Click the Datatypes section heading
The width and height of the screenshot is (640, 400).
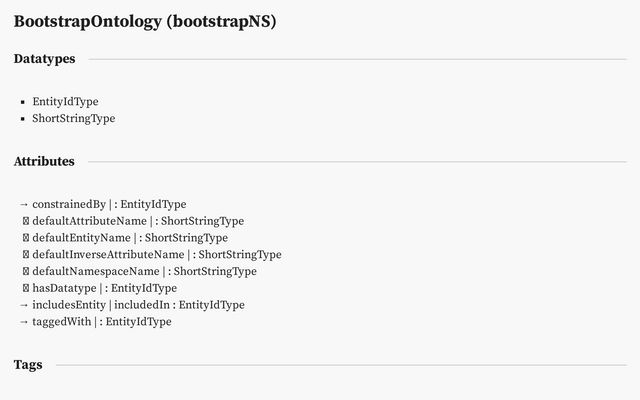[44, 59]
